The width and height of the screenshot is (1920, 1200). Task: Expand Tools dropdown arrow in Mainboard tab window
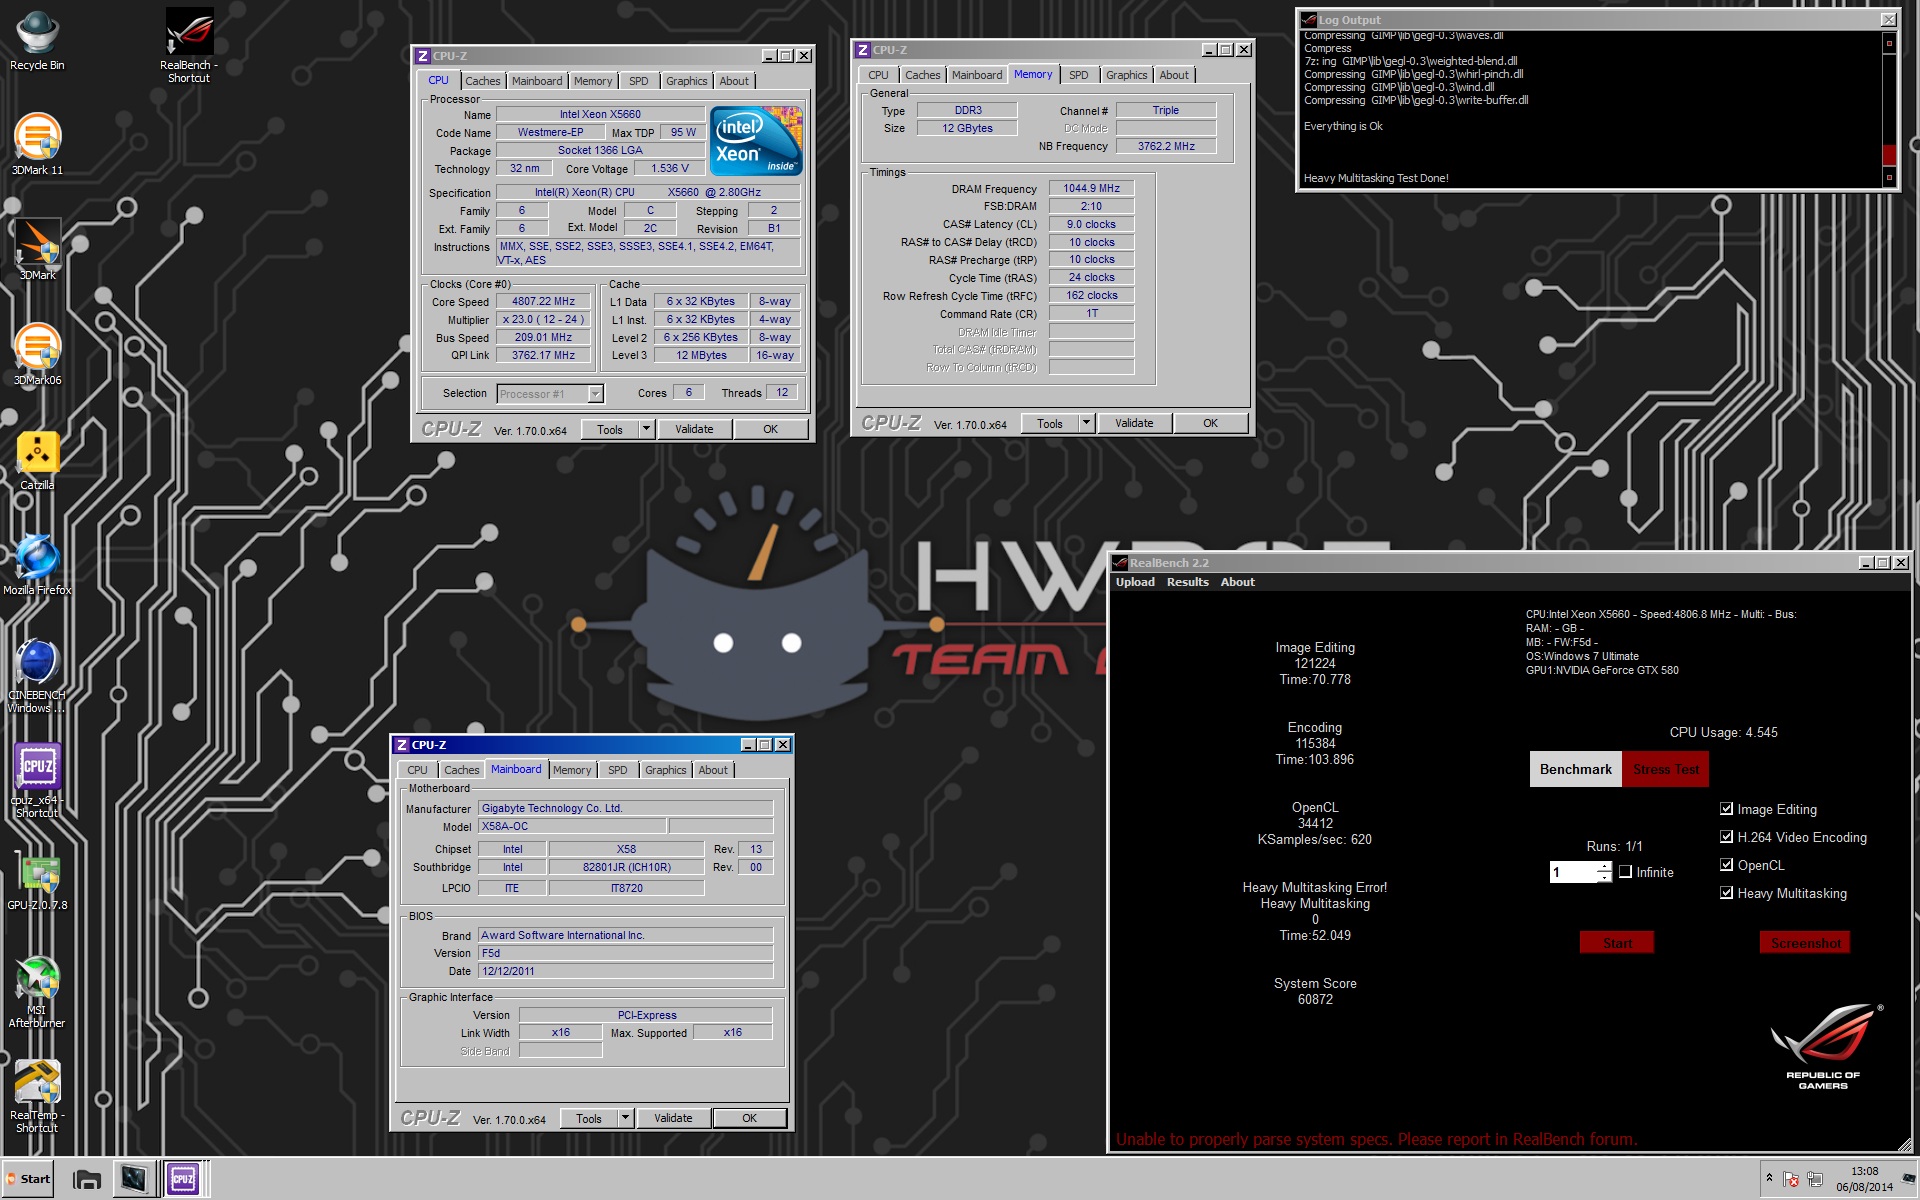(x=625, y=1118)
